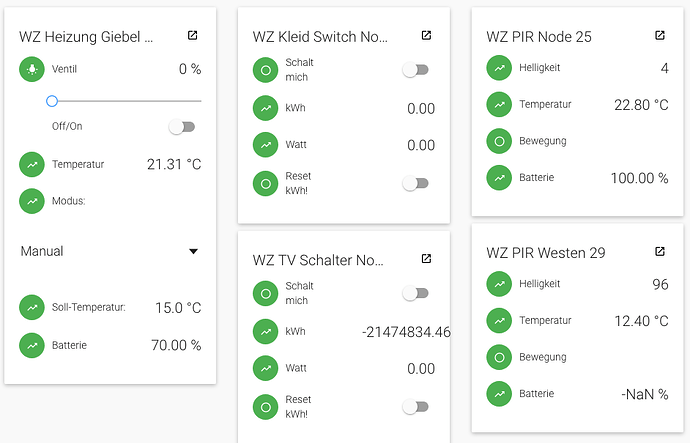Open external link icon on WZ PIR Node 25

(660, 36)
